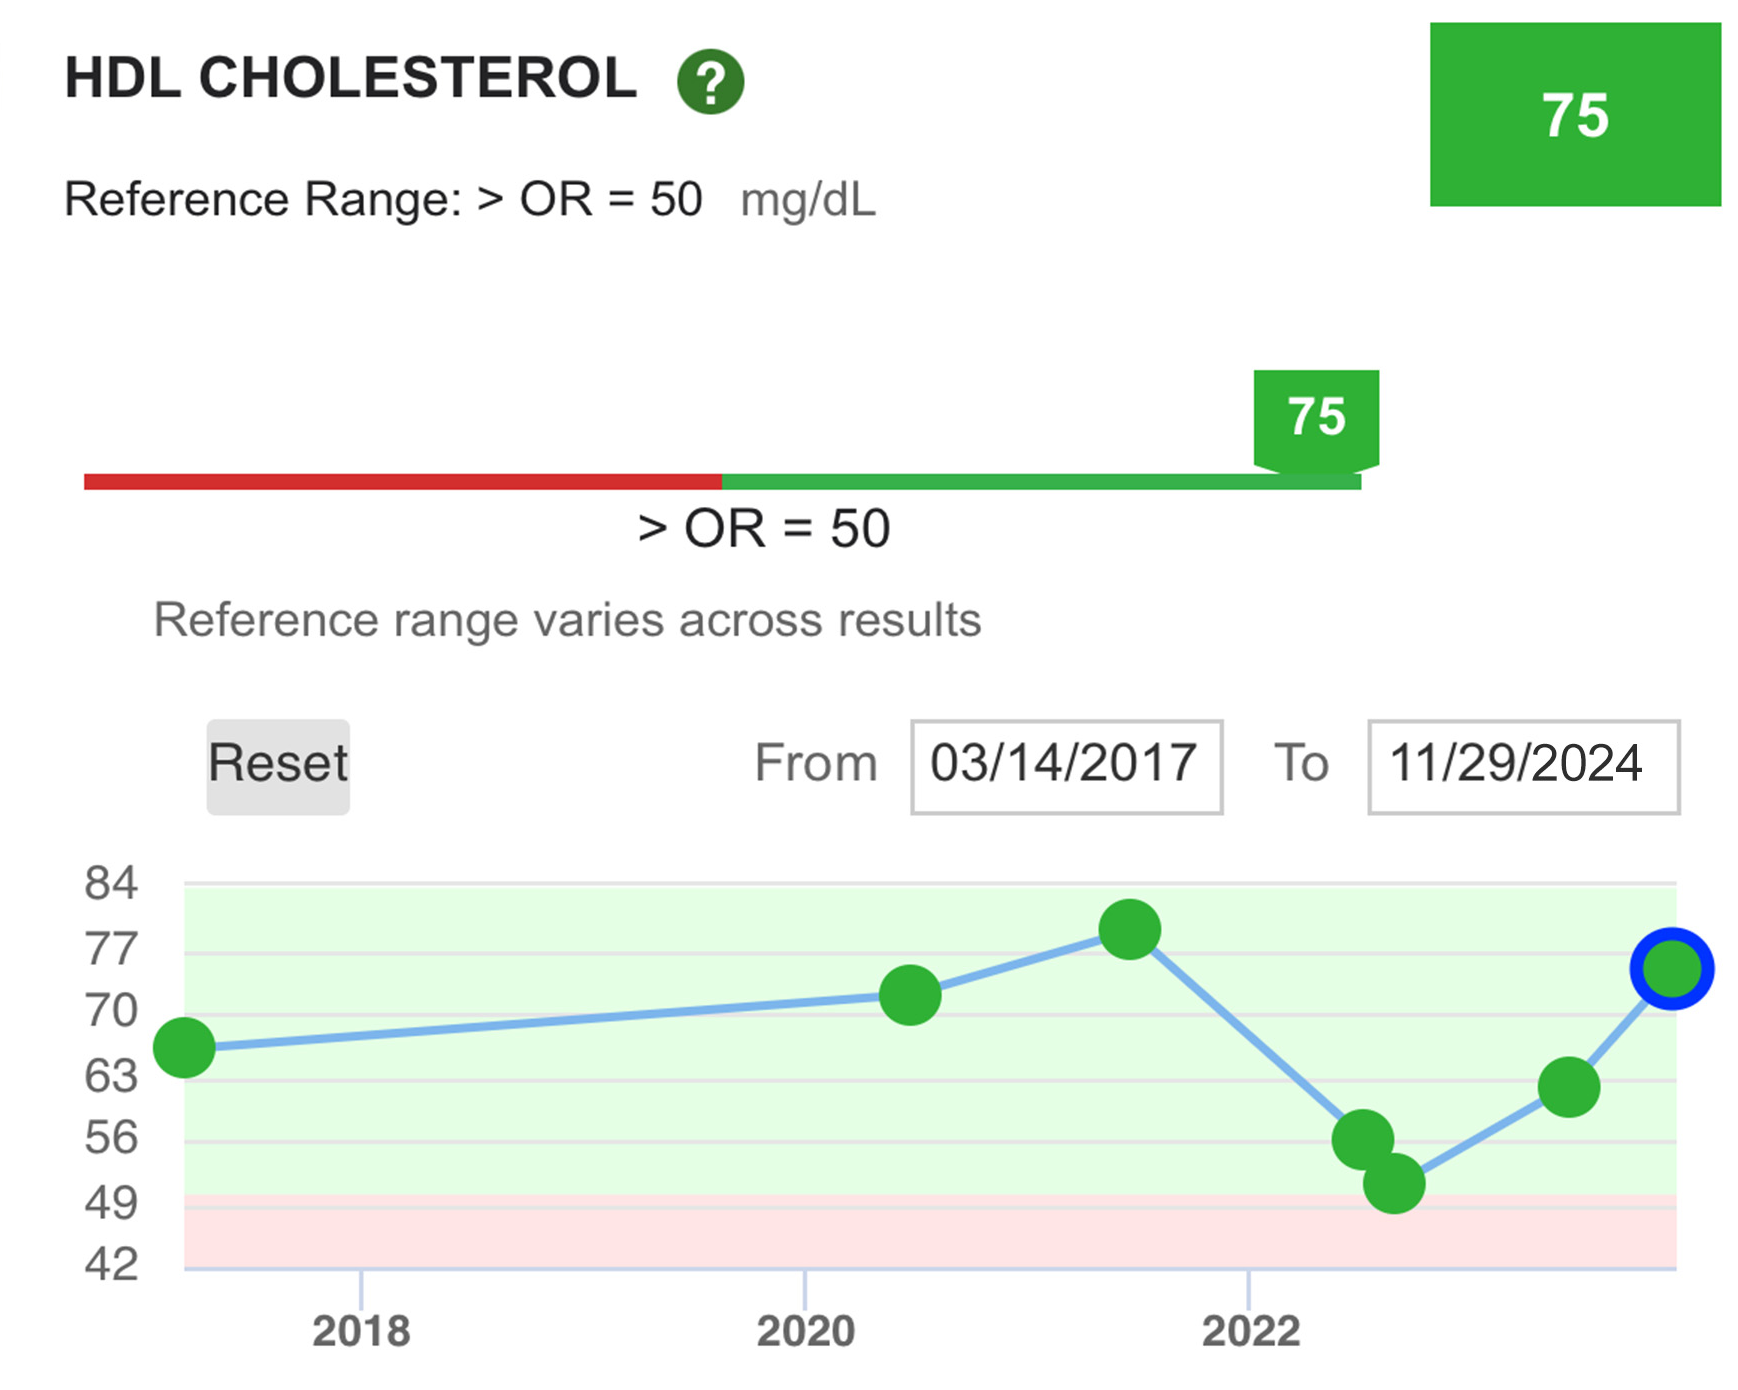Click the 2018 axis label
The height and width of the screenshot is (1390, 1738).
(361, 1331)
